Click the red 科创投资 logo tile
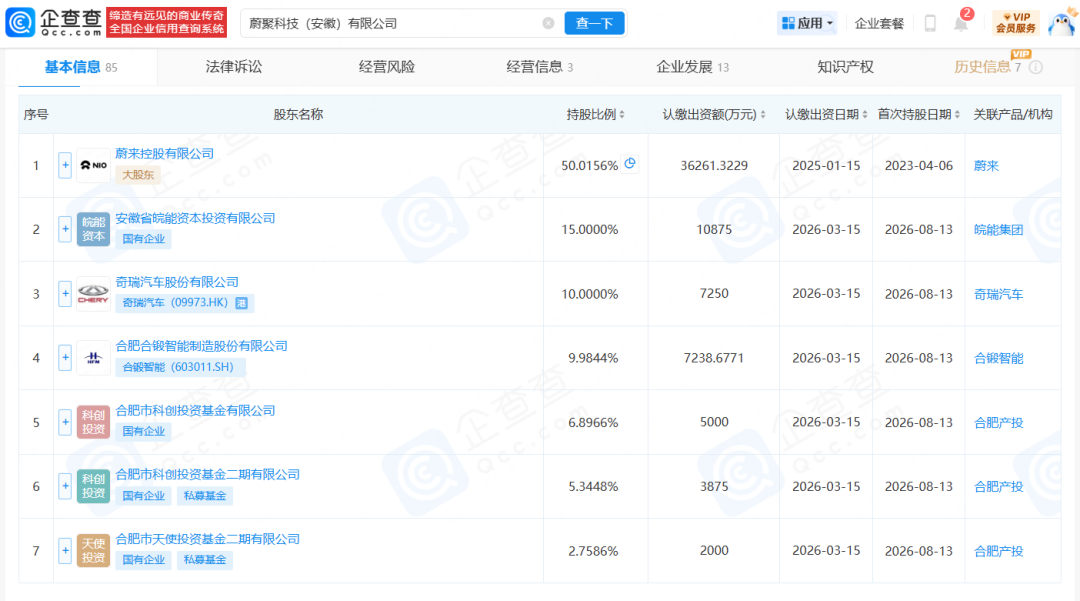1080x601 pixels. [93, 422]
